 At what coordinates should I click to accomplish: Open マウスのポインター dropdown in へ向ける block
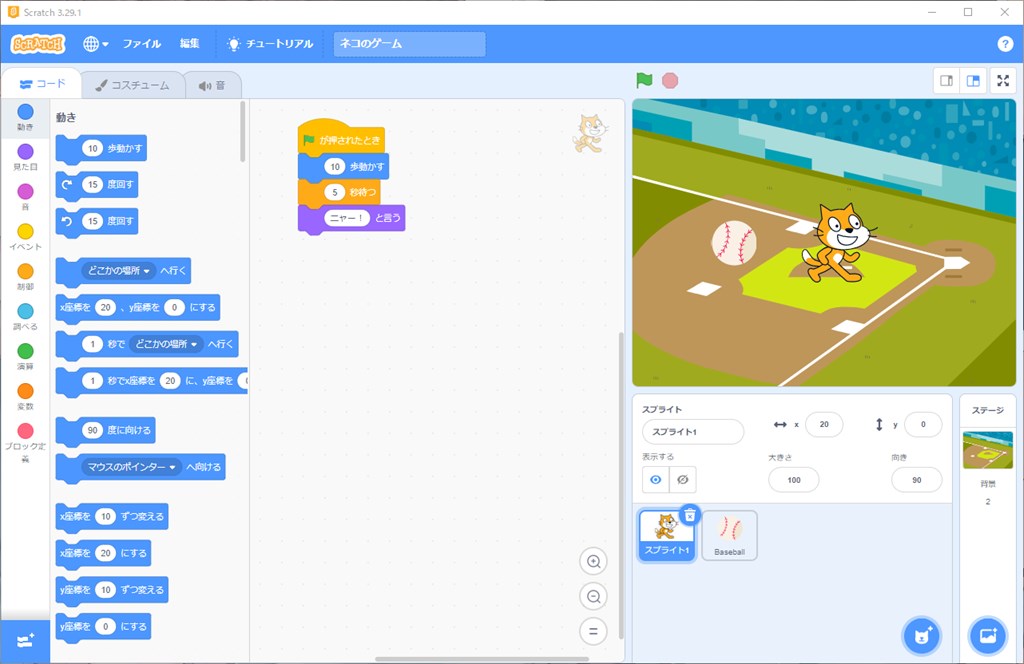coord(131,467)
